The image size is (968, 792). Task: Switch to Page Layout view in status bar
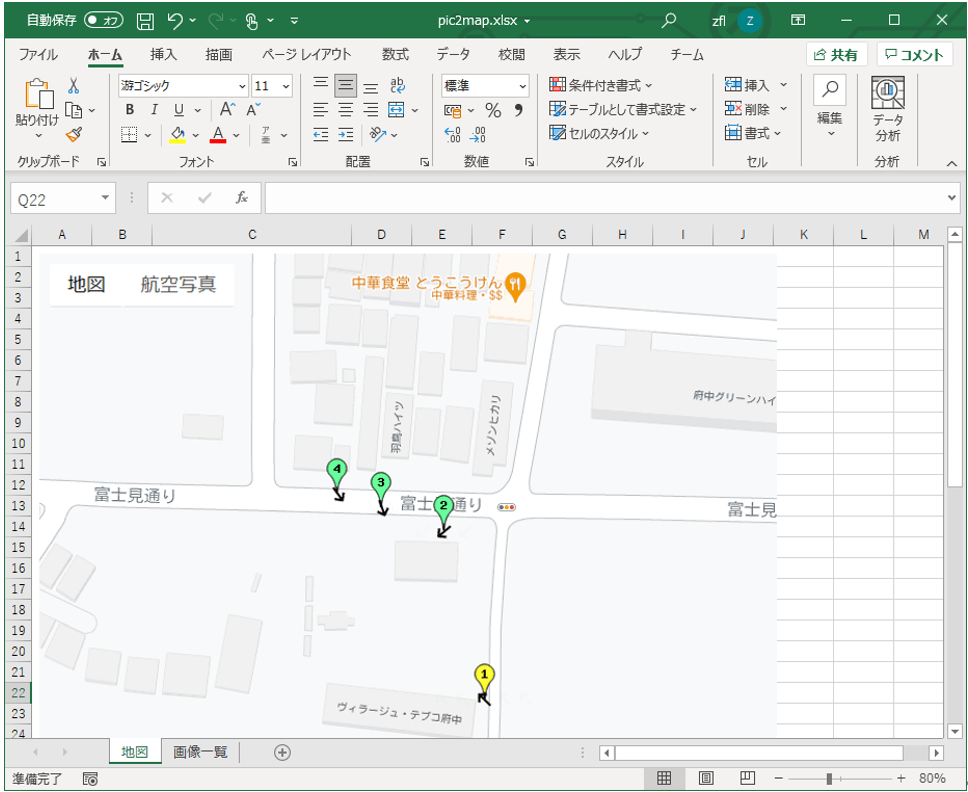tap(705, 778)
